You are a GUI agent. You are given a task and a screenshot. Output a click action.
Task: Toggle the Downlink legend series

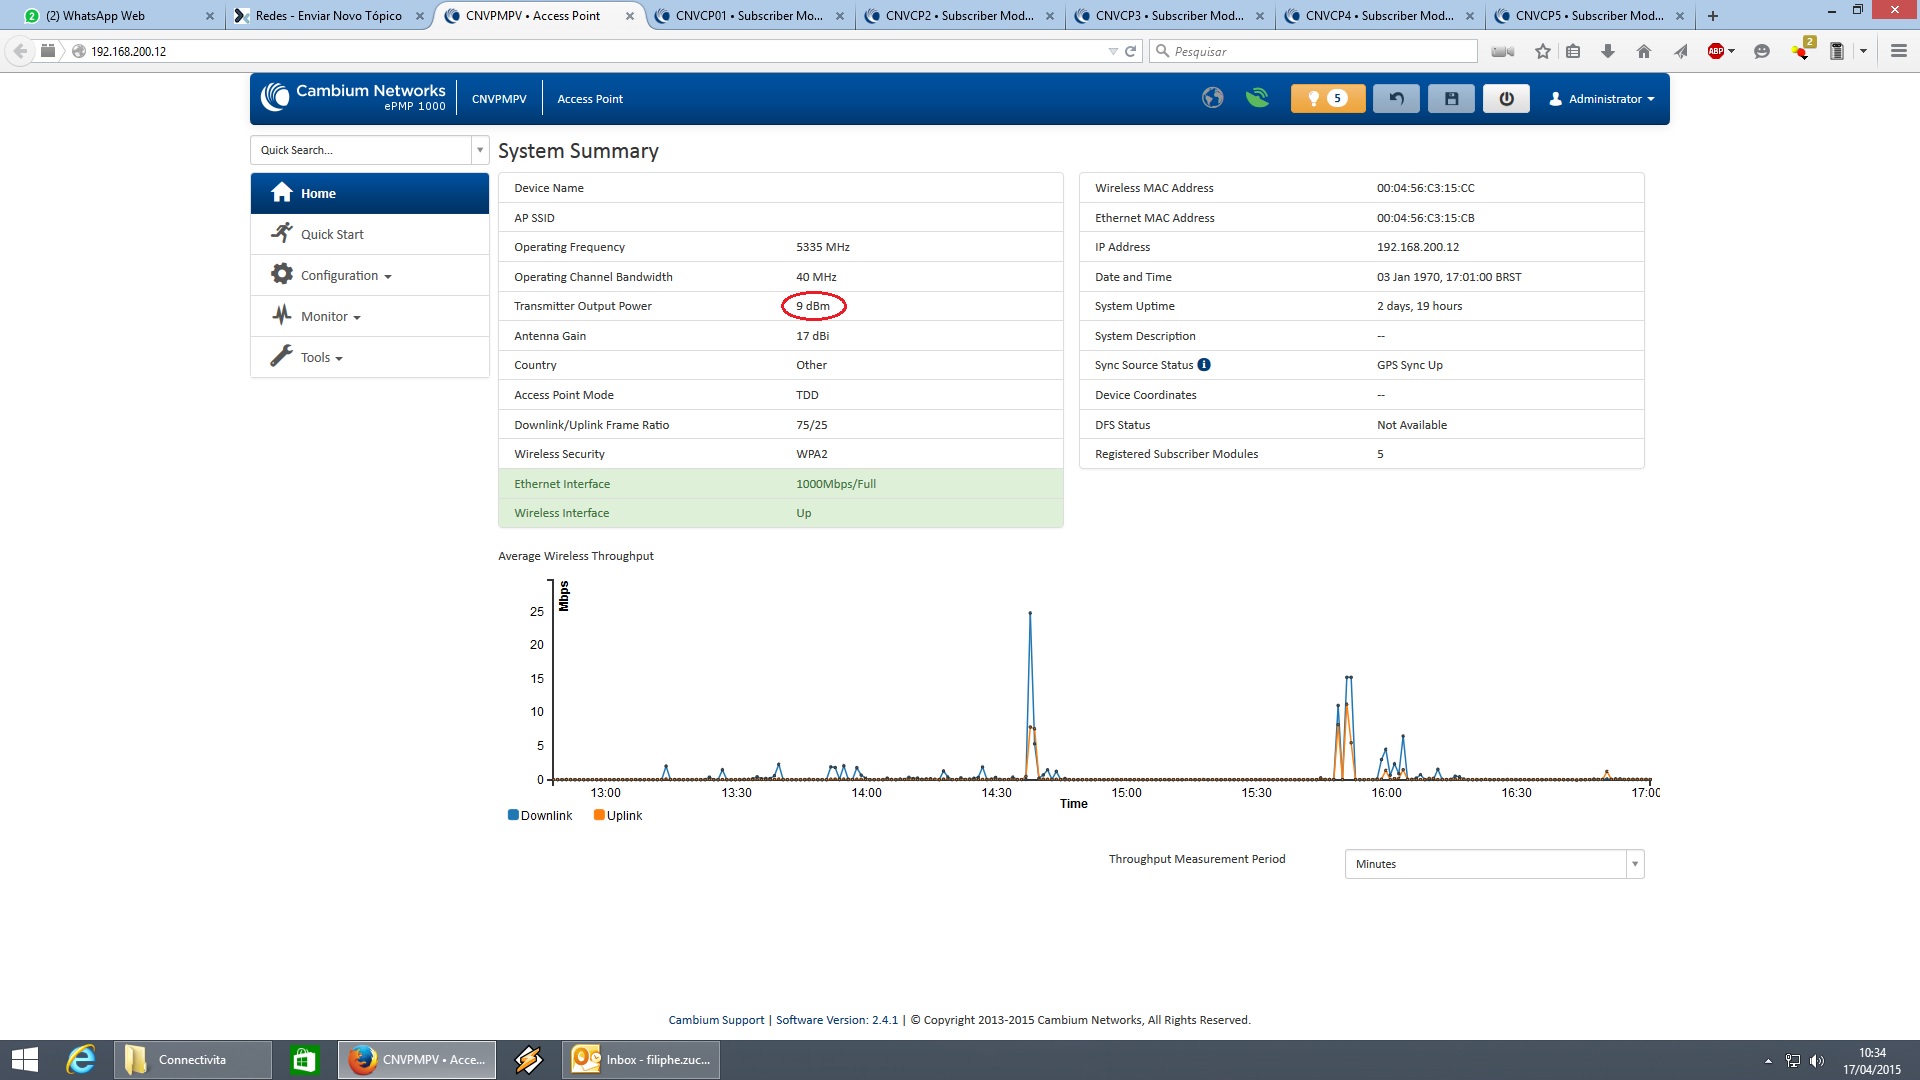pyautogui.click(x=540, y=815)
